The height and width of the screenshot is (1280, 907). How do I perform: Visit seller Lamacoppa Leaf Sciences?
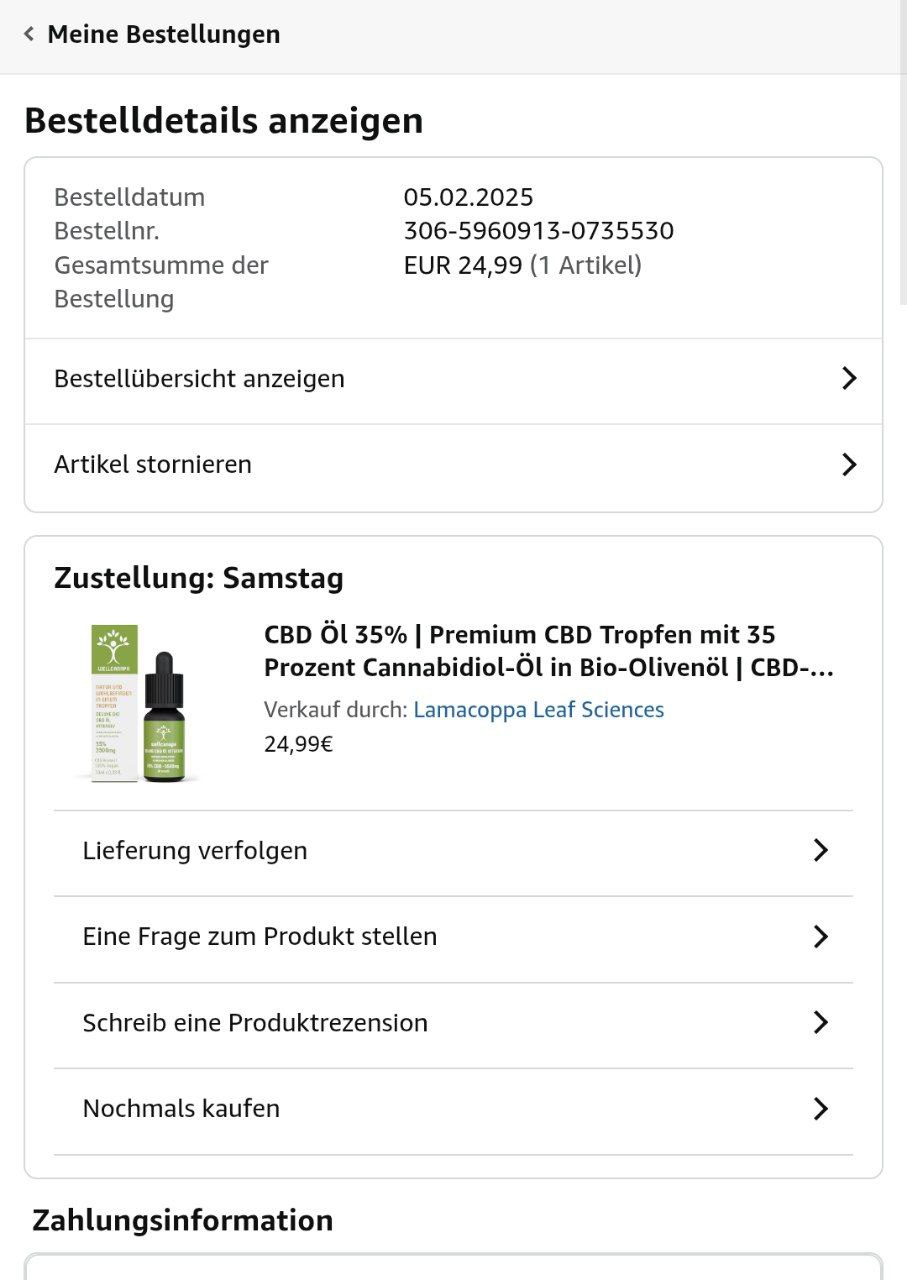(538, 710)
